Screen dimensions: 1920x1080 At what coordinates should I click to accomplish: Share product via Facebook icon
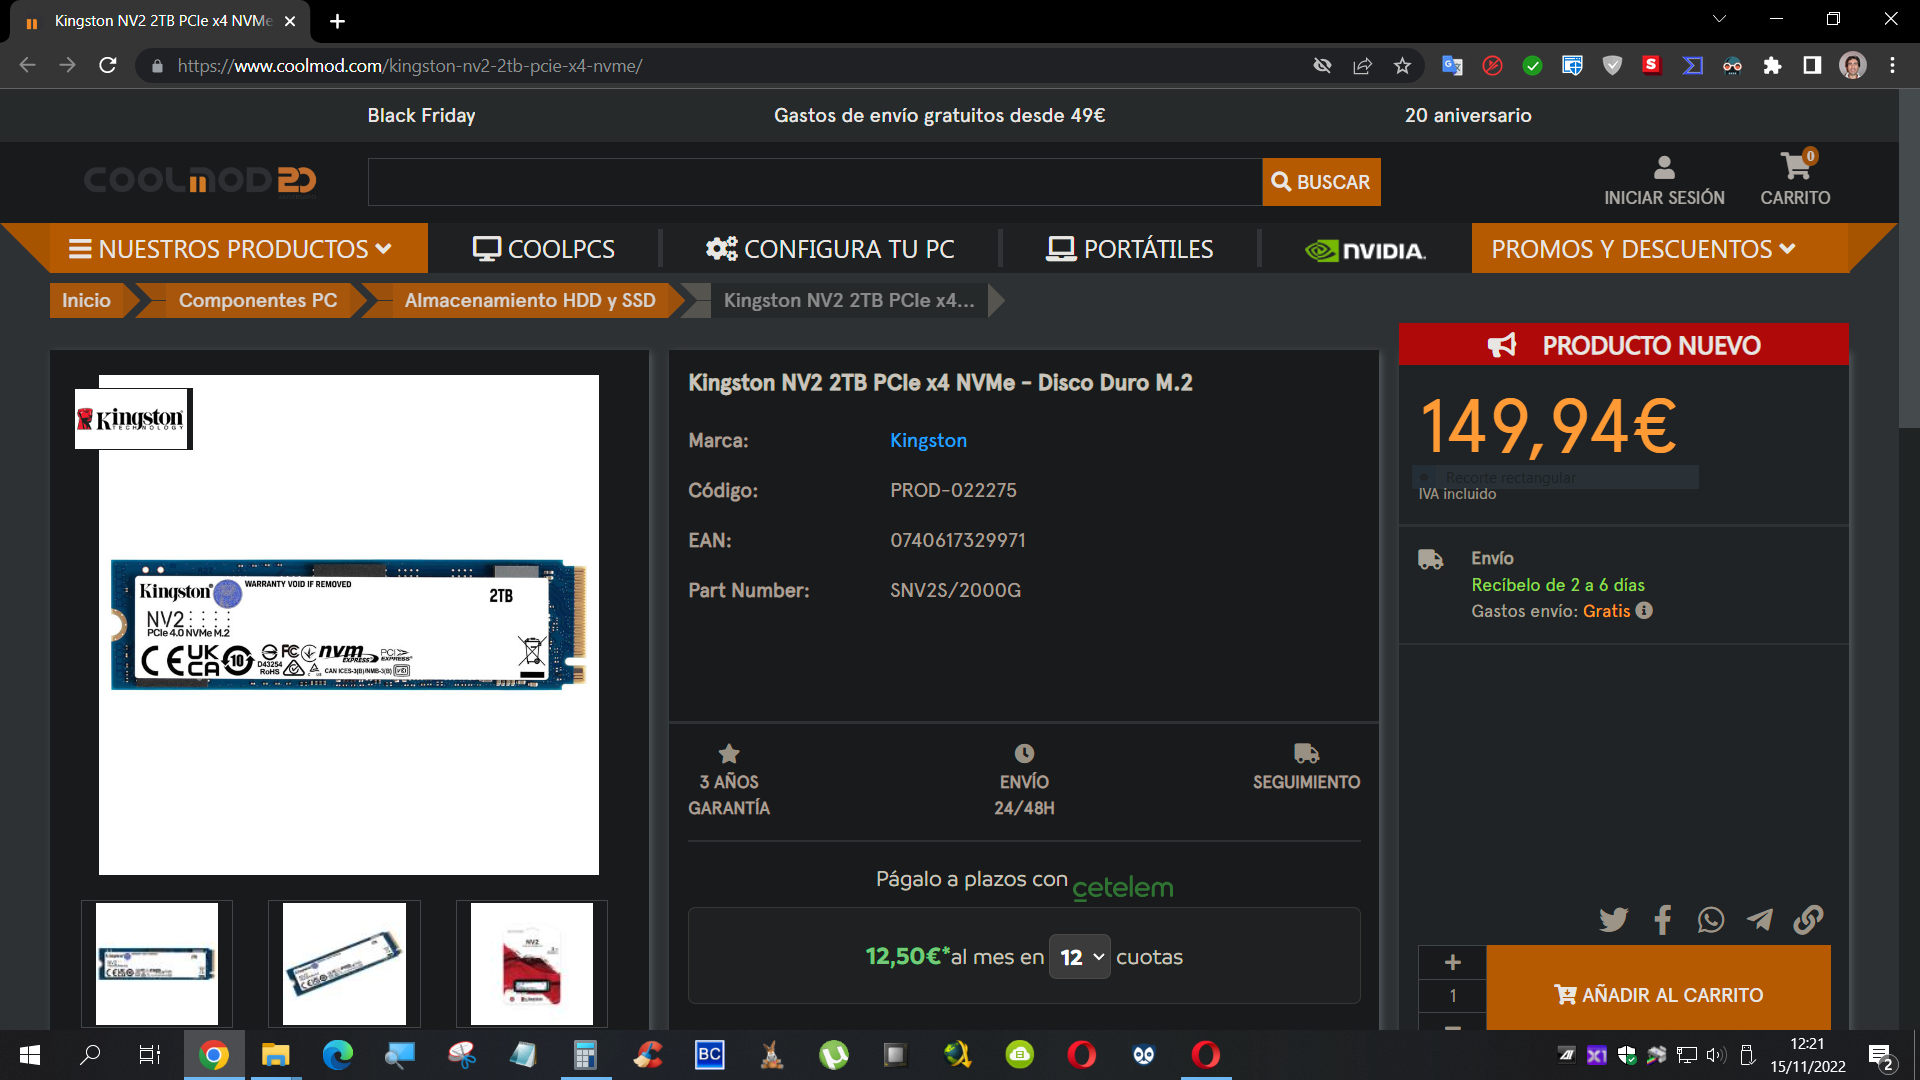coord(1662,919)
